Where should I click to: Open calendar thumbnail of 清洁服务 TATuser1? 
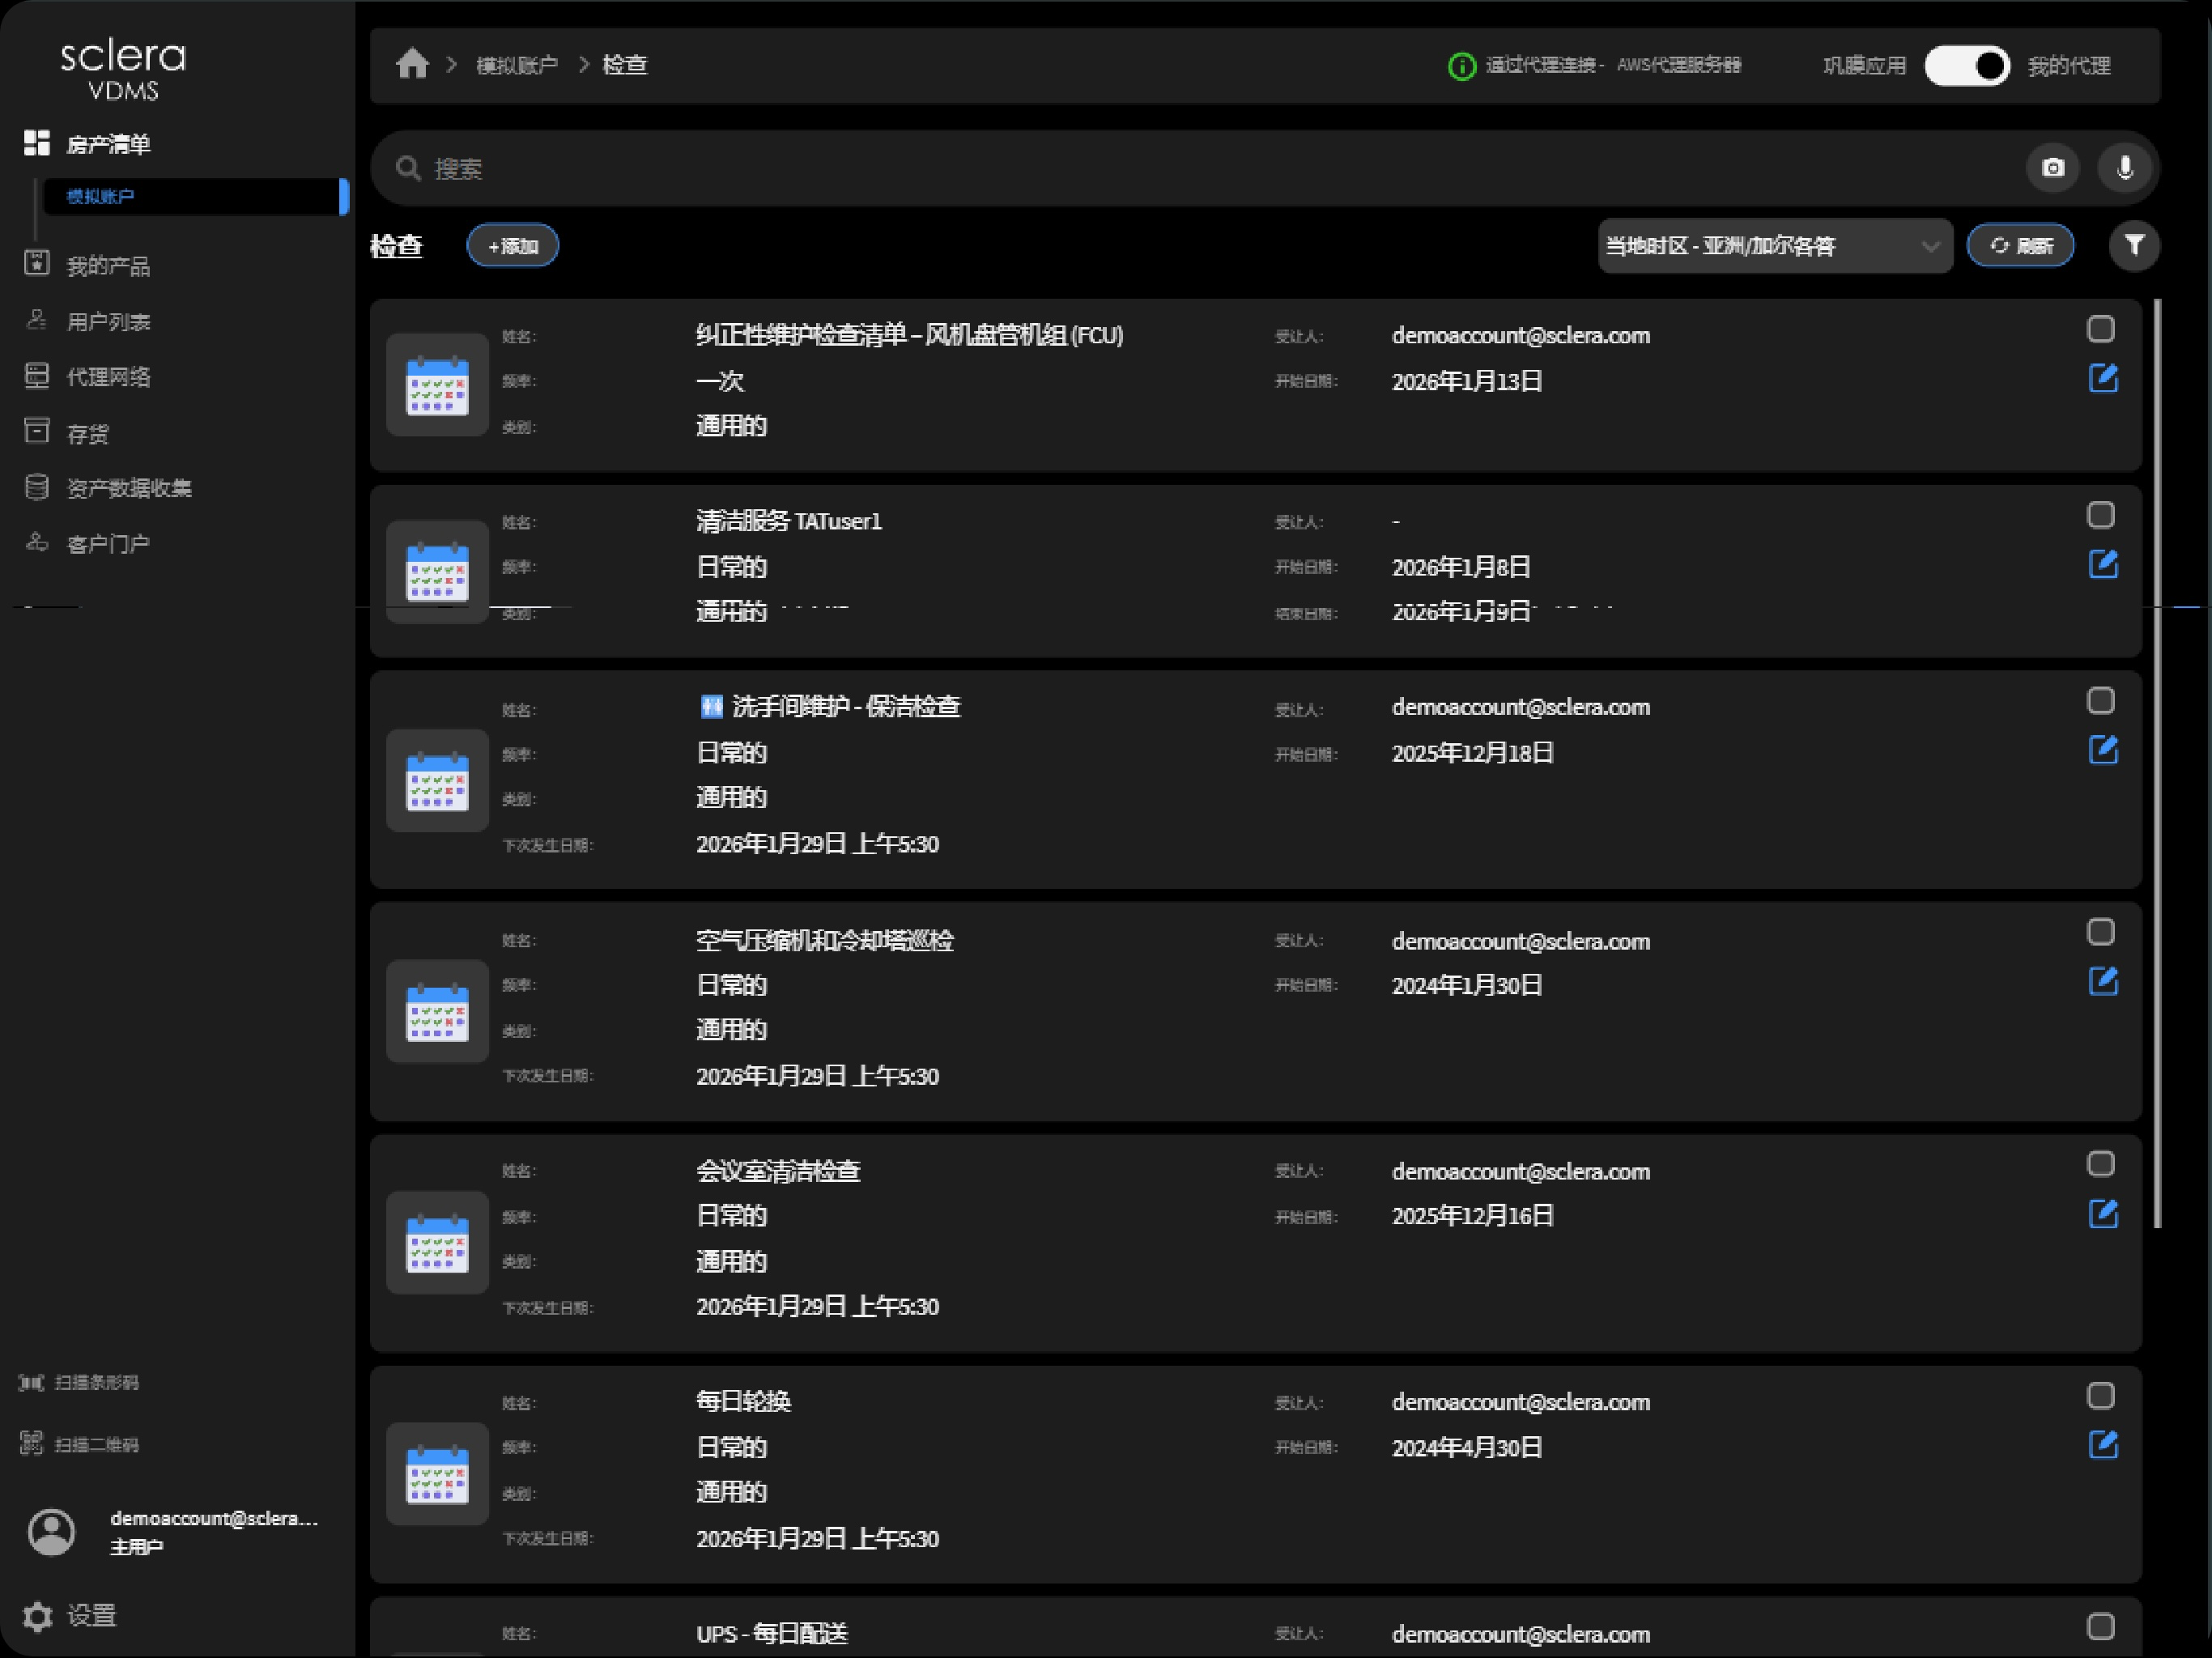[x=437, y=571]
